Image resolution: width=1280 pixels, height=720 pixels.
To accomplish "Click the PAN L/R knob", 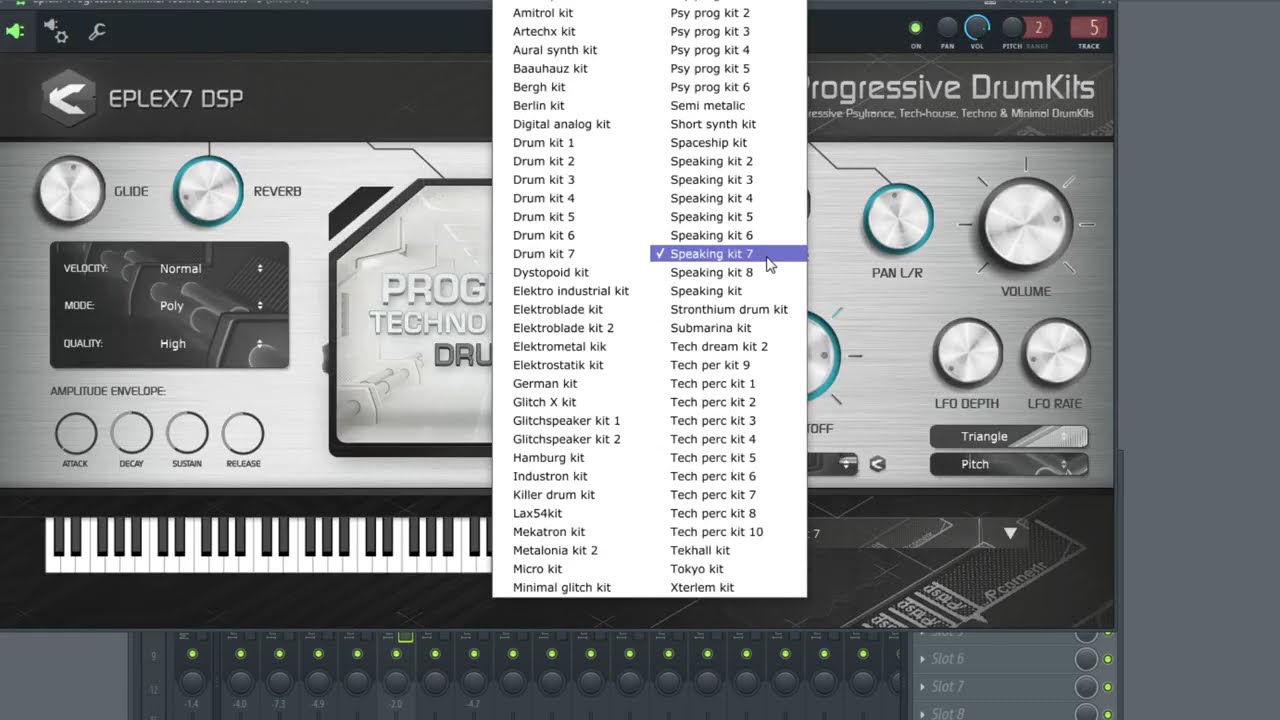I will [x=898, y=218].
